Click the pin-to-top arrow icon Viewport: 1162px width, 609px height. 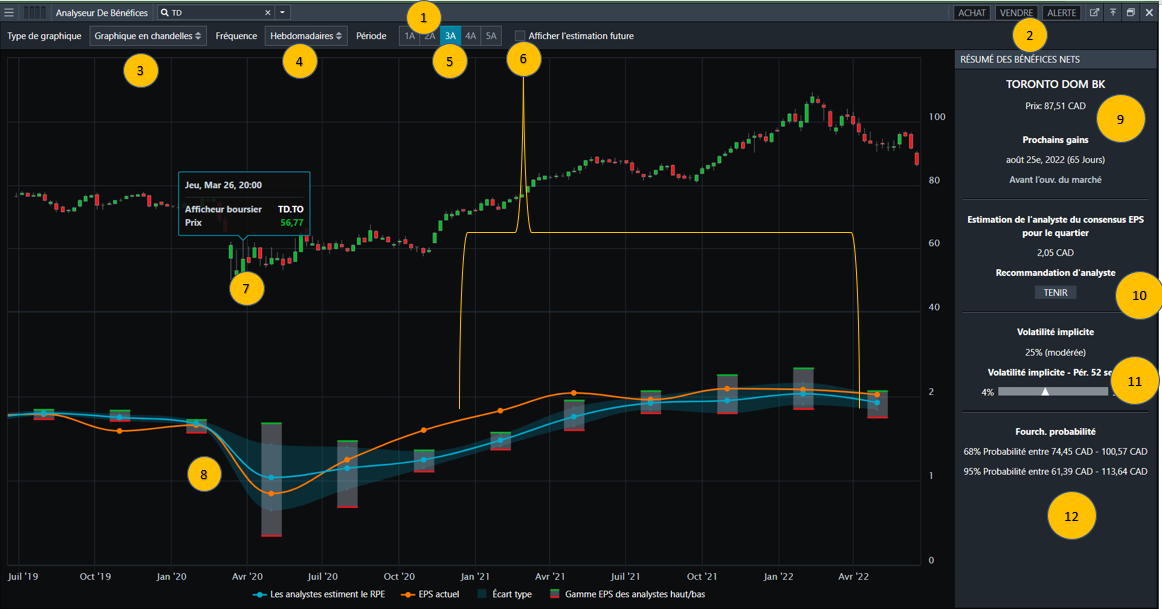(x=1112, y=13)
